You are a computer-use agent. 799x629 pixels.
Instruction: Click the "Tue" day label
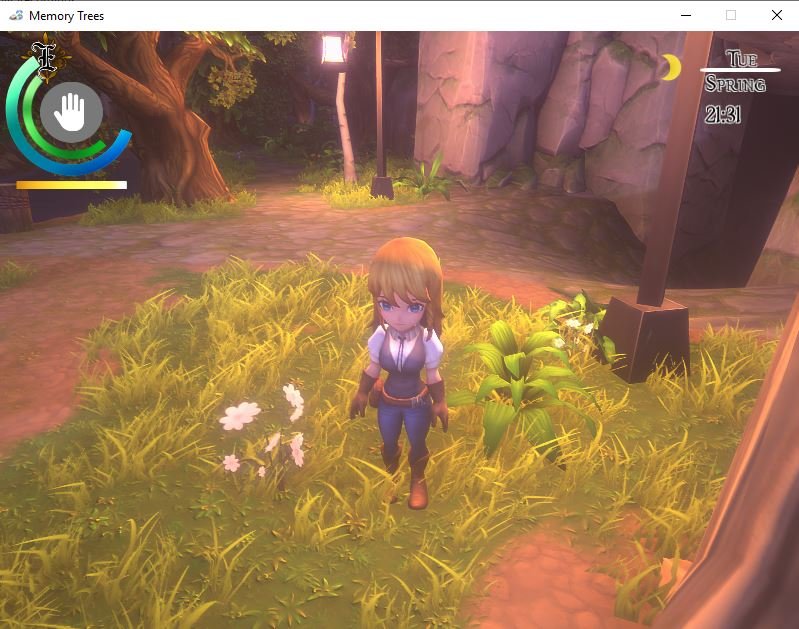tap(741, 58)
